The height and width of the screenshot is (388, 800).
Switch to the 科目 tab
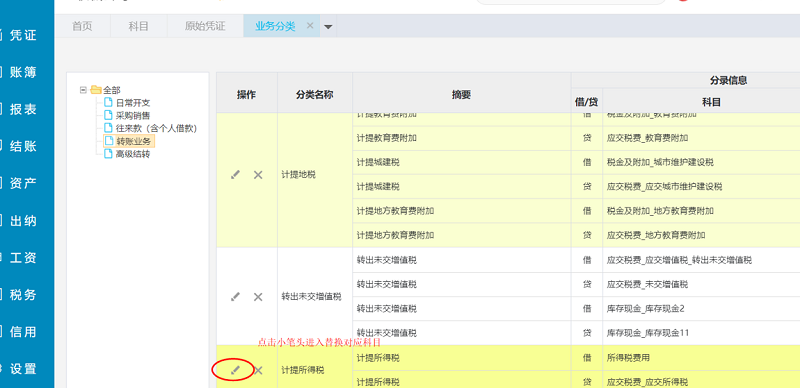tap(138, 26)
